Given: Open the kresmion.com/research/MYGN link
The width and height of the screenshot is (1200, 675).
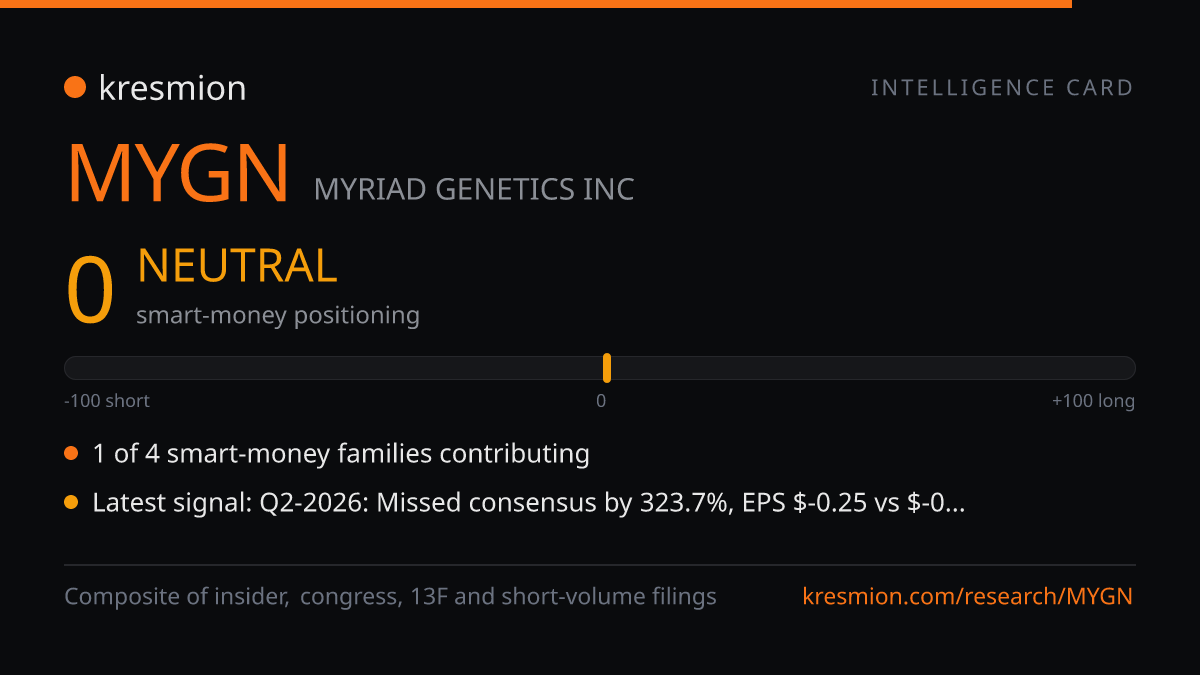Looking at the screenshot, I should pos(968,597).
